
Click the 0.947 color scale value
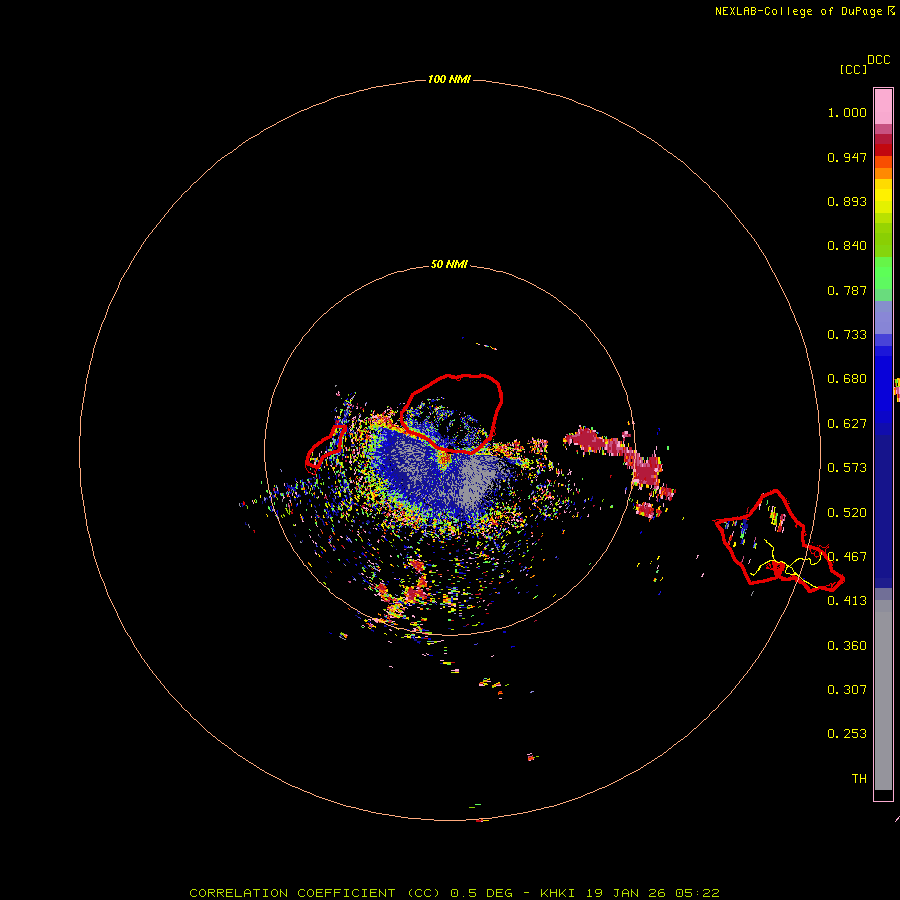(x=847, y=157)
